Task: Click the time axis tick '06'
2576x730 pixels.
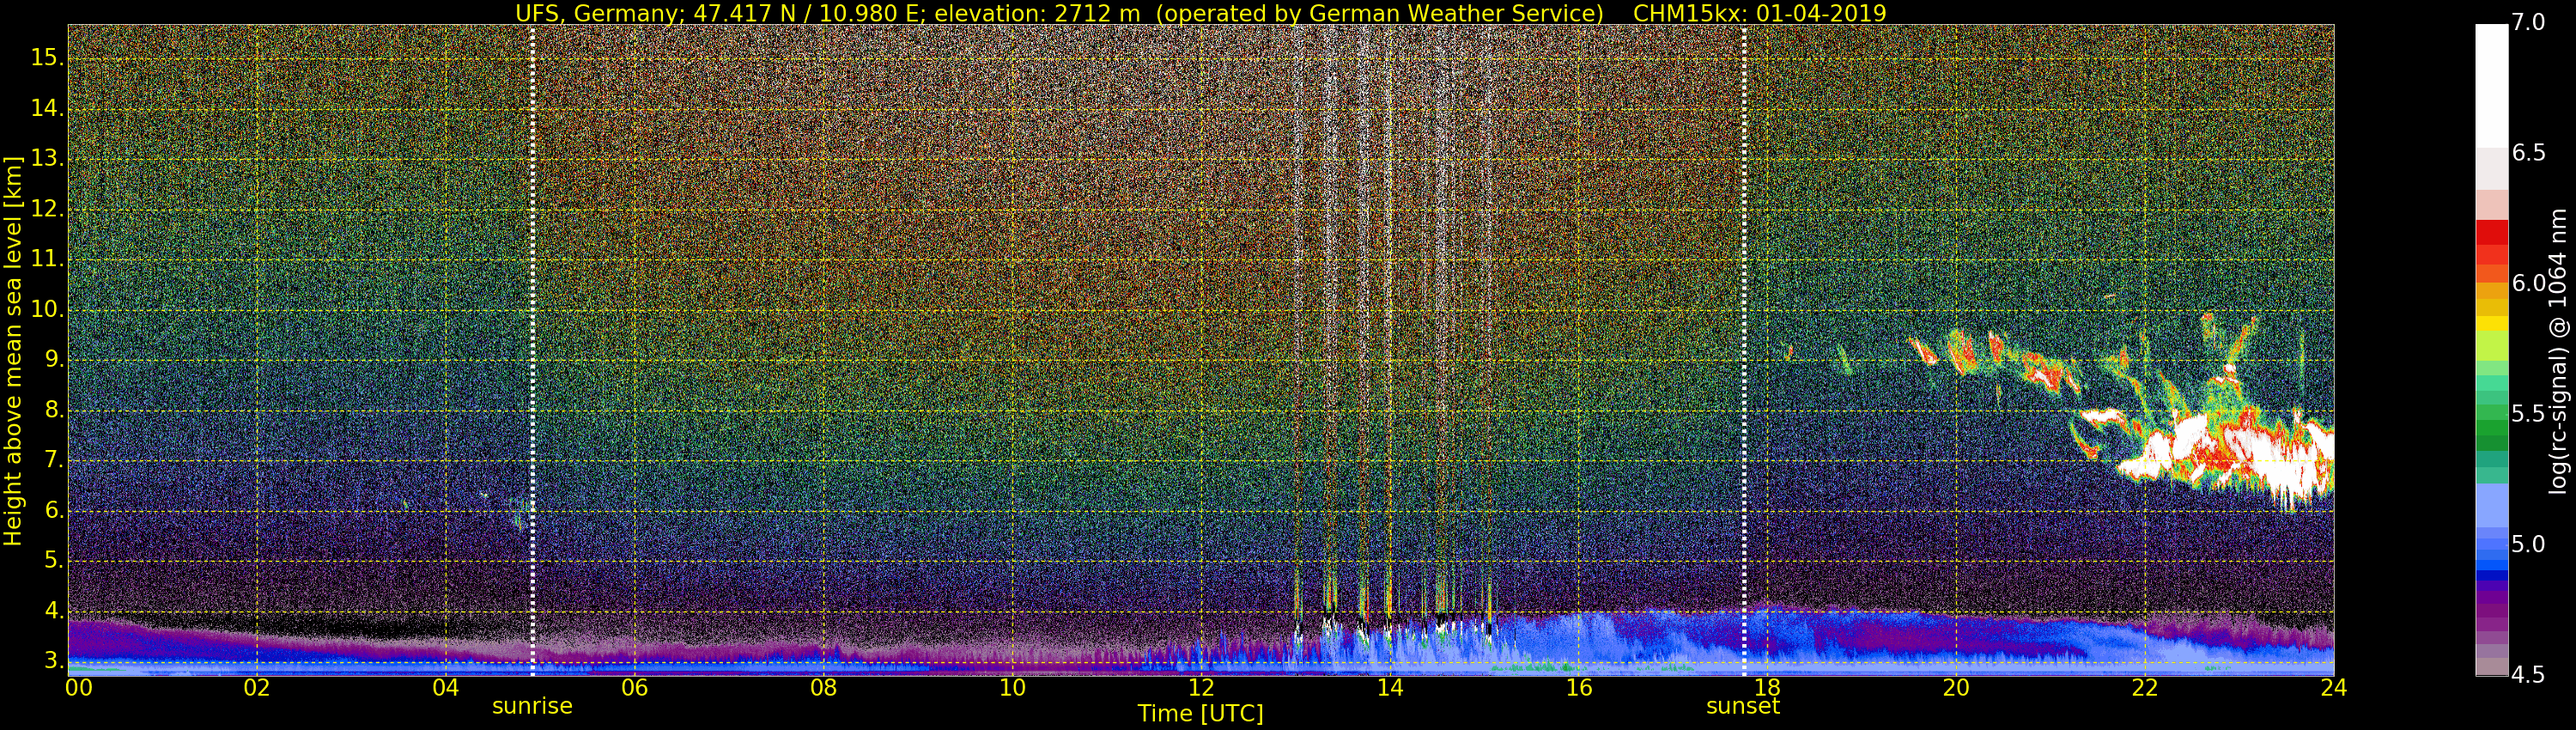Action: 634,688
